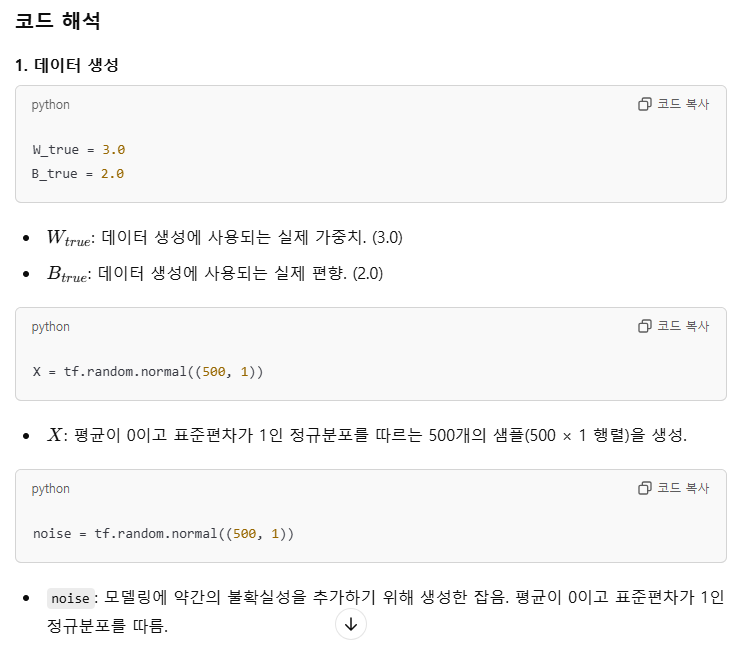This screenshot has width=743, height=649.
Task: Click the python label above X = tf.random code
Action: (x=51, y=327)
